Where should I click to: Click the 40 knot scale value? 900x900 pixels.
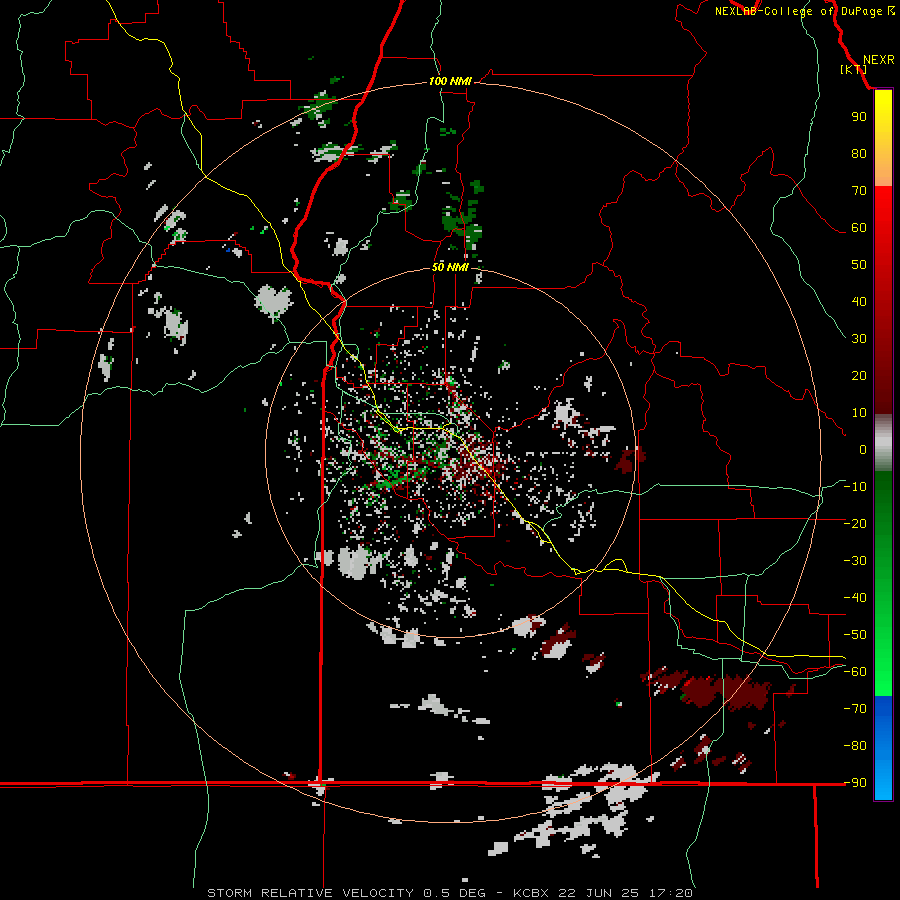859,301
